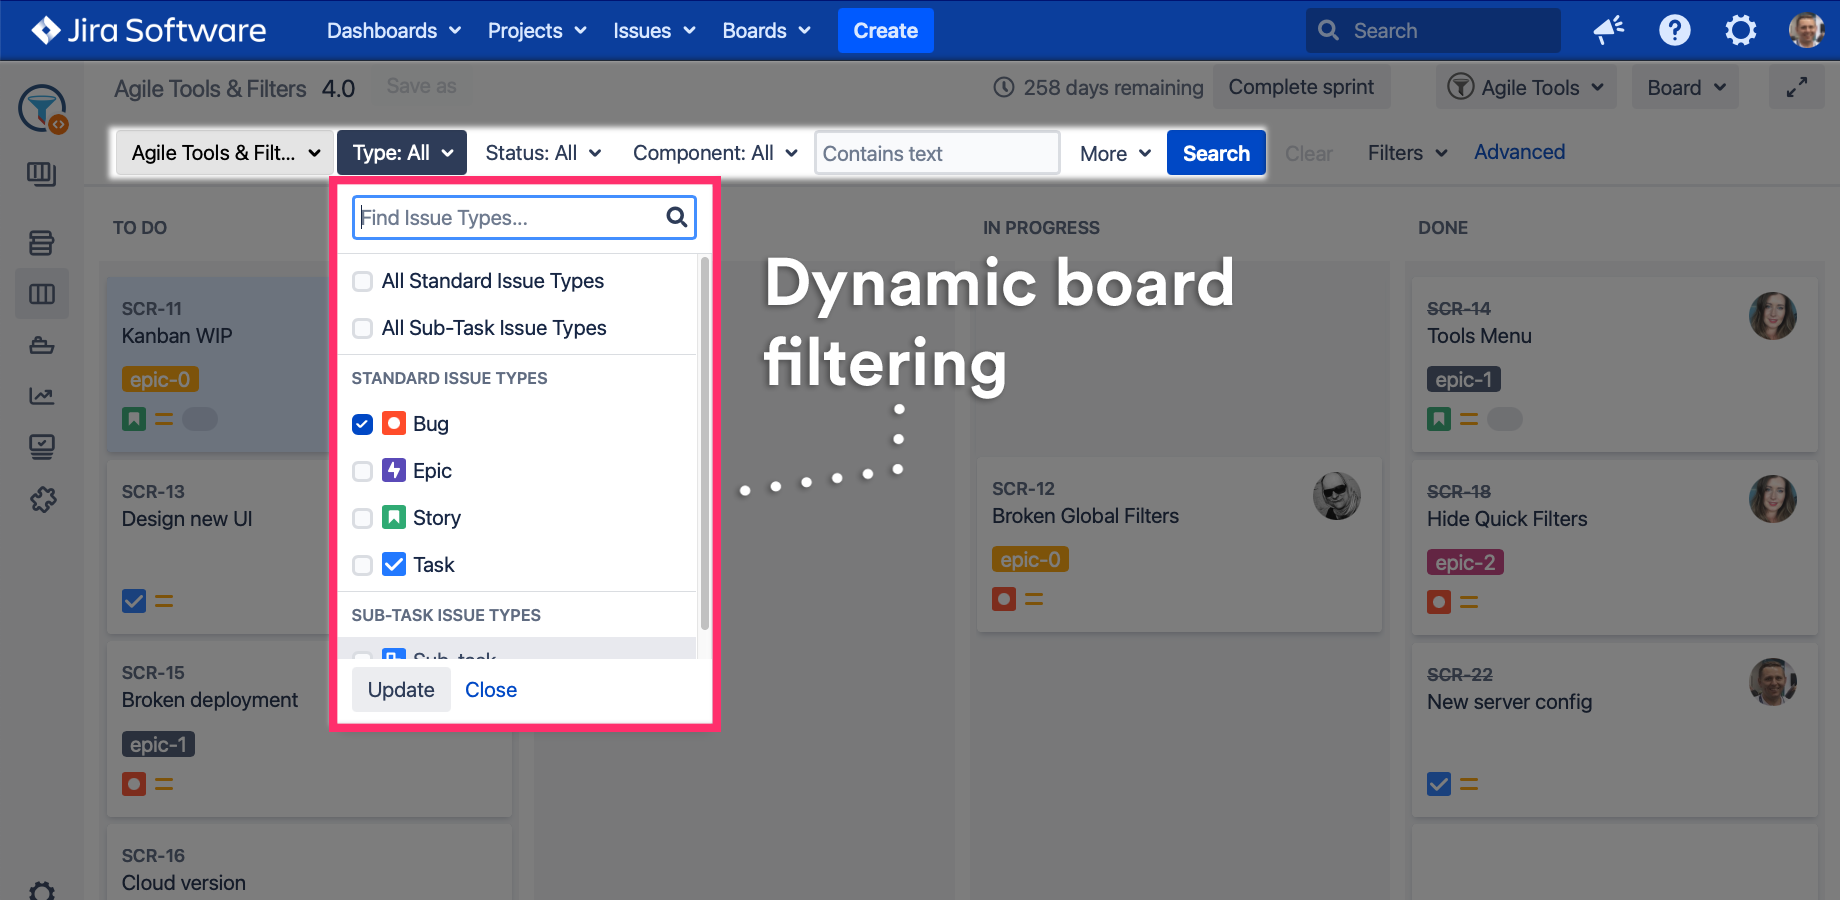This screenshot has width=1840, height=900.
Task: Click the Advanced link
Action: pos(1519,152)
